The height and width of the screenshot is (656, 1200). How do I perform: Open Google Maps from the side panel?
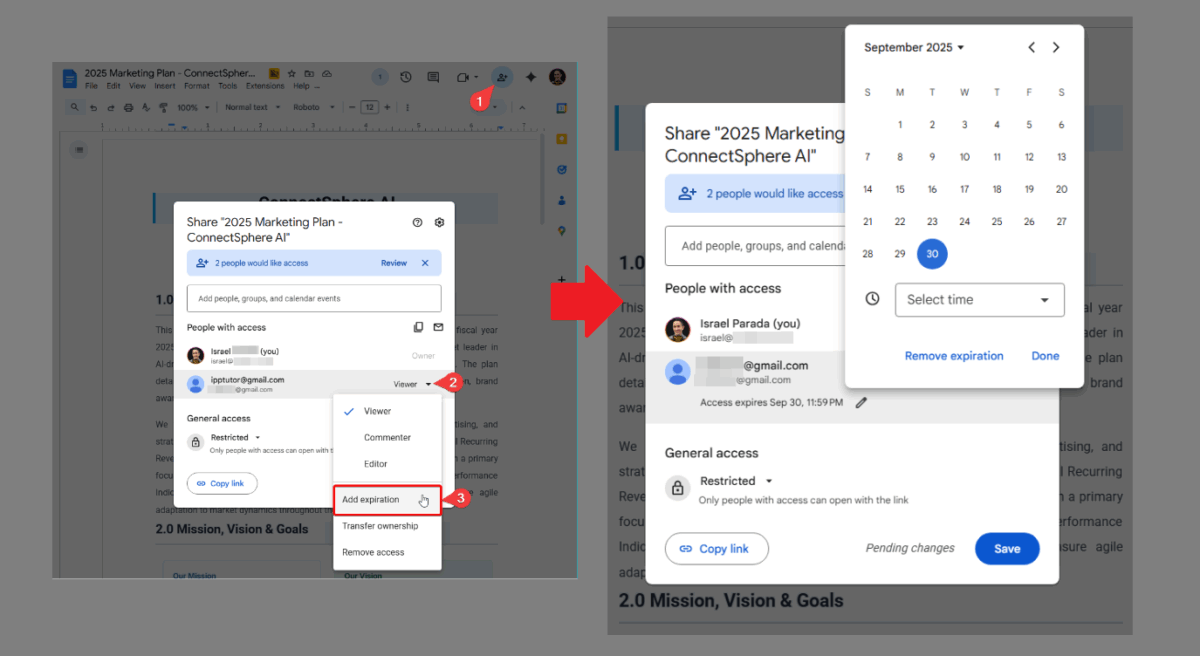pyautogui.click(x=562, y=231)
